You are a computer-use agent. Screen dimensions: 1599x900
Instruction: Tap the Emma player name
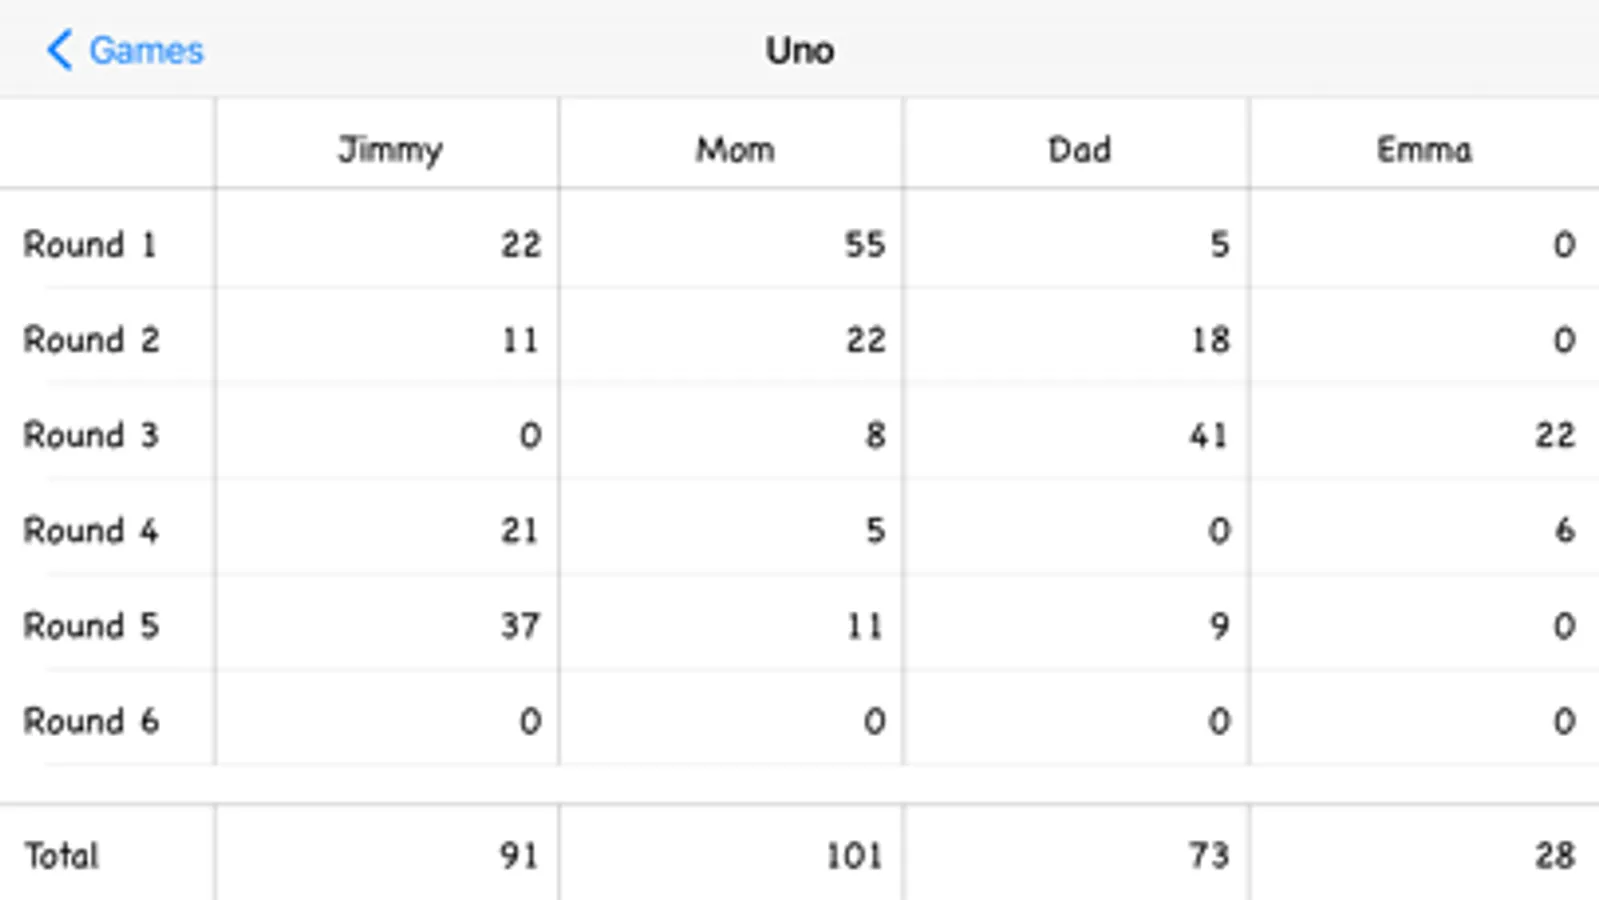tap(1424, 150)
